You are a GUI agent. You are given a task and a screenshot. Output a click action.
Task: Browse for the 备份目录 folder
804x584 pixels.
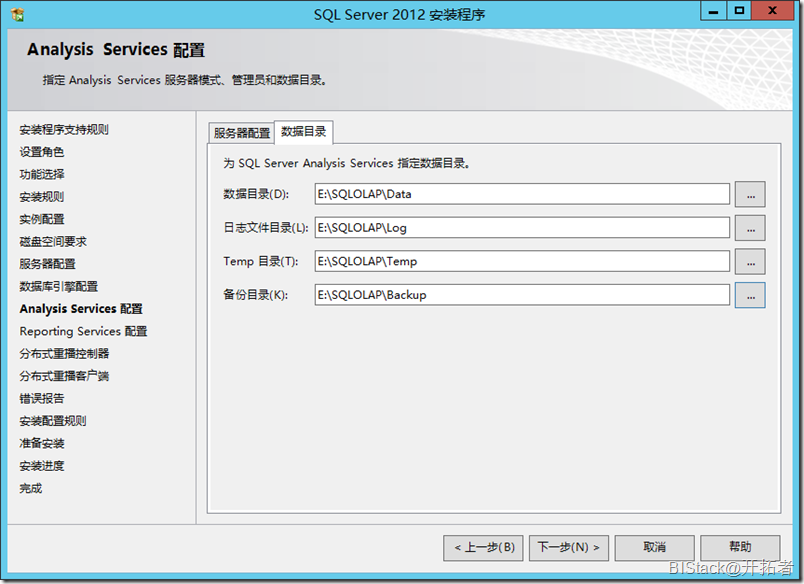pyautogui.click(x=750, y=295)
